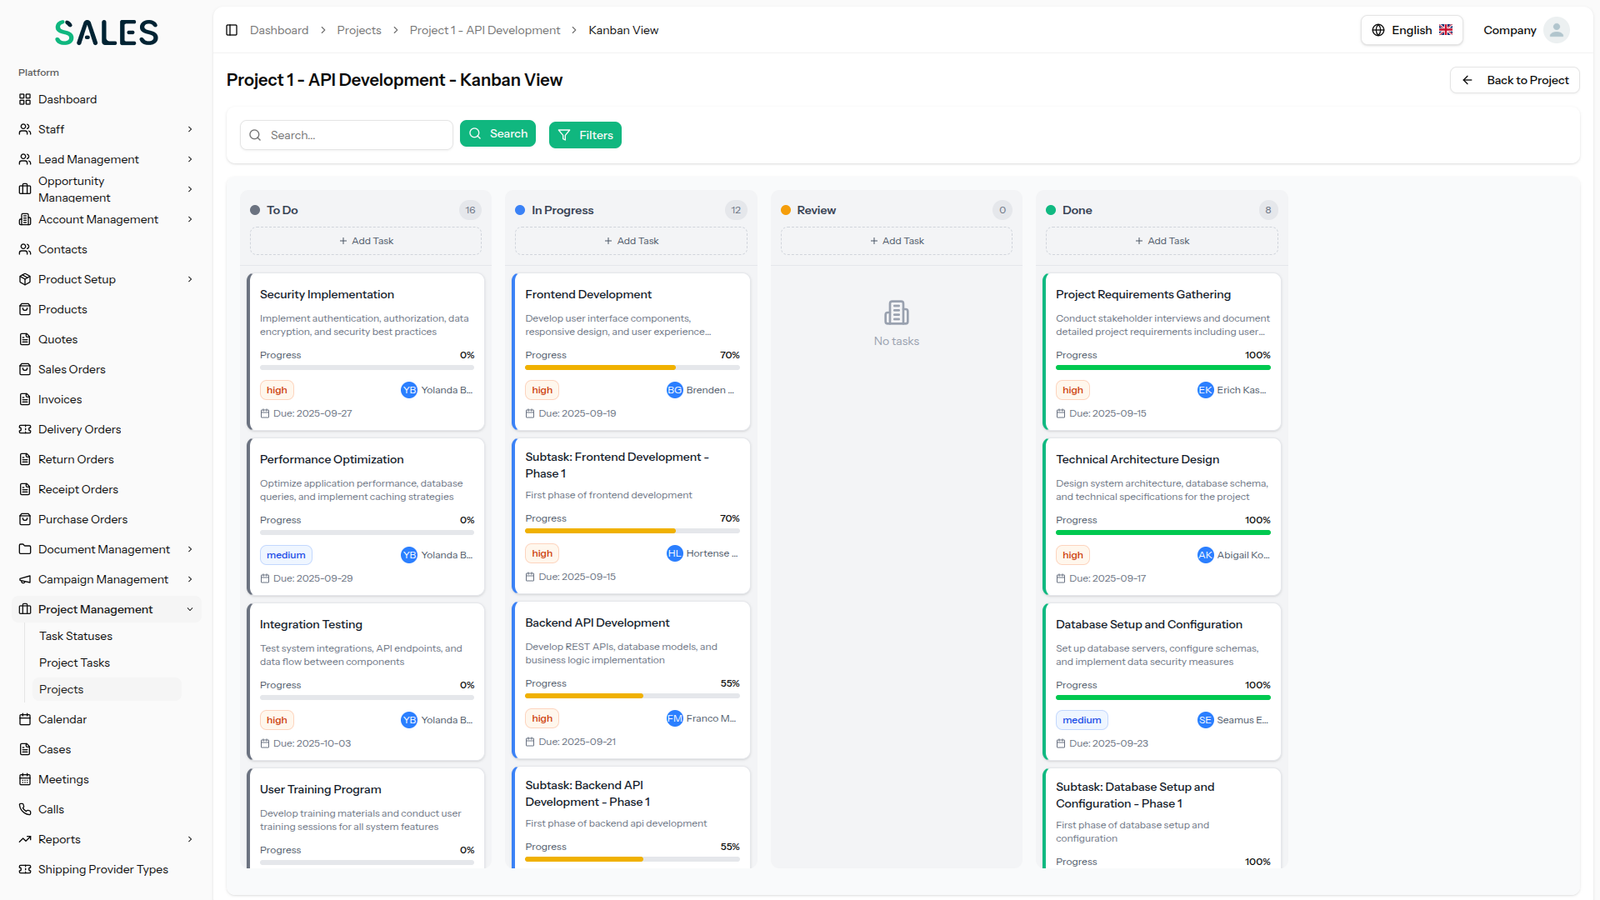Click the Calendar icon in sidebar

[25, 719]
